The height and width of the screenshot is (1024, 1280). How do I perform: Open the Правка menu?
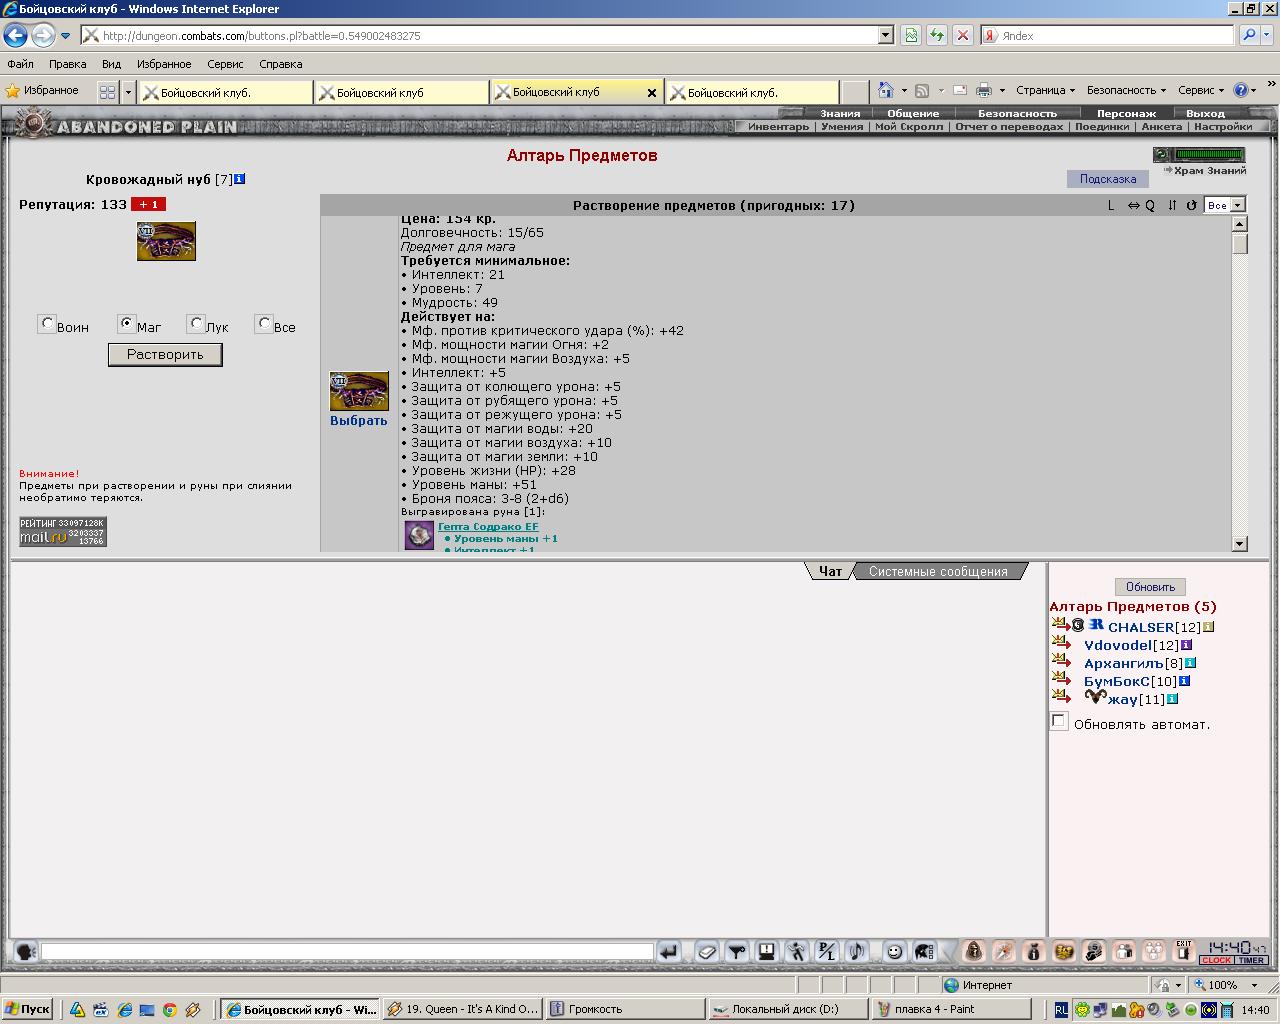tap(67, 64)
